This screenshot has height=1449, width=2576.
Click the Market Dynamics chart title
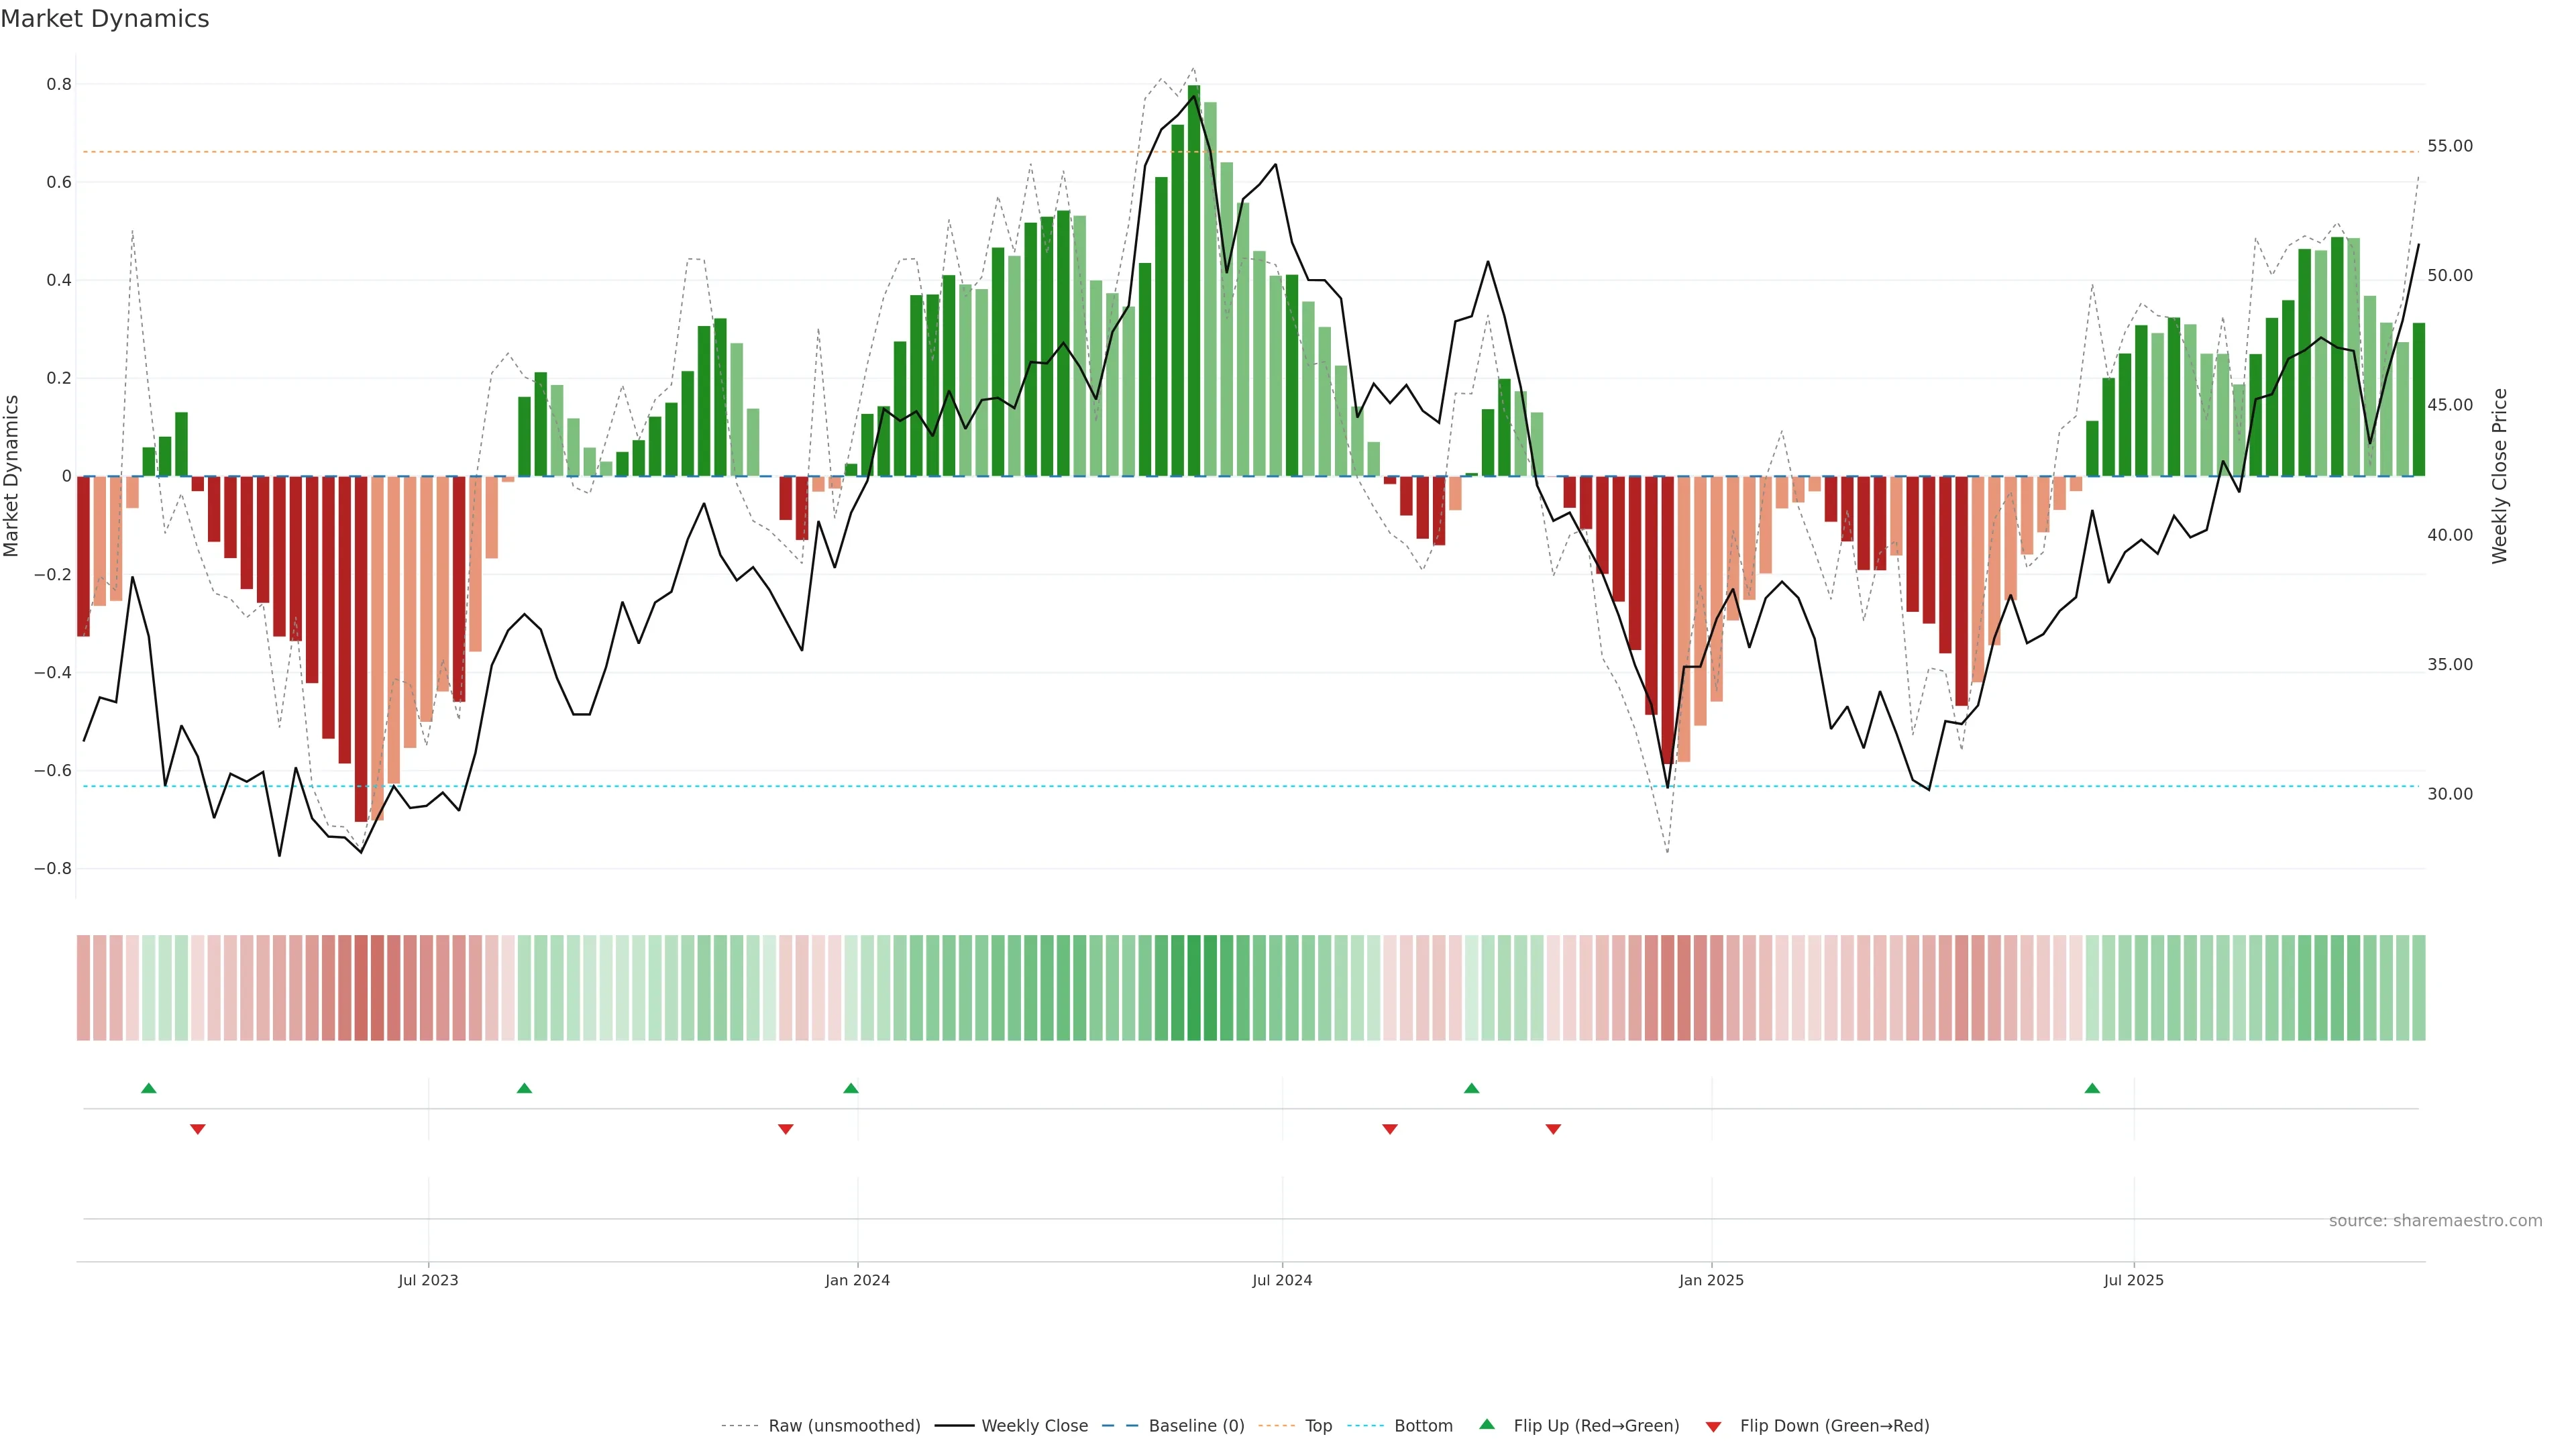click(x=105, y=19)
